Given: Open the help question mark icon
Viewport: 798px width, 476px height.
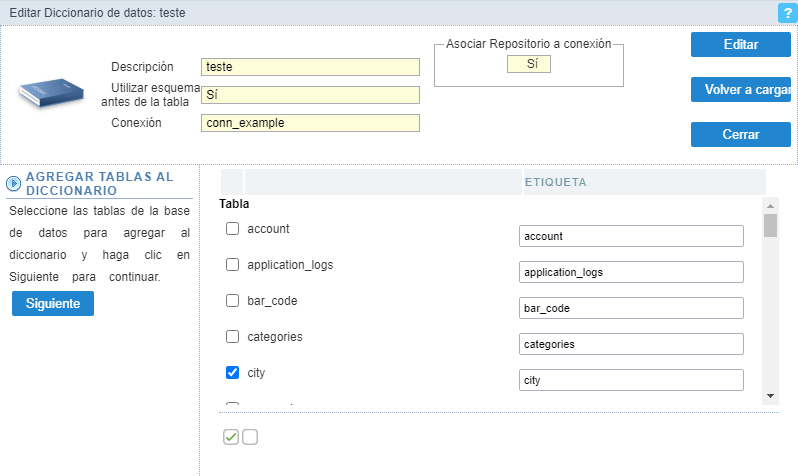Looking at the screenshot, I should click(785, 13).
